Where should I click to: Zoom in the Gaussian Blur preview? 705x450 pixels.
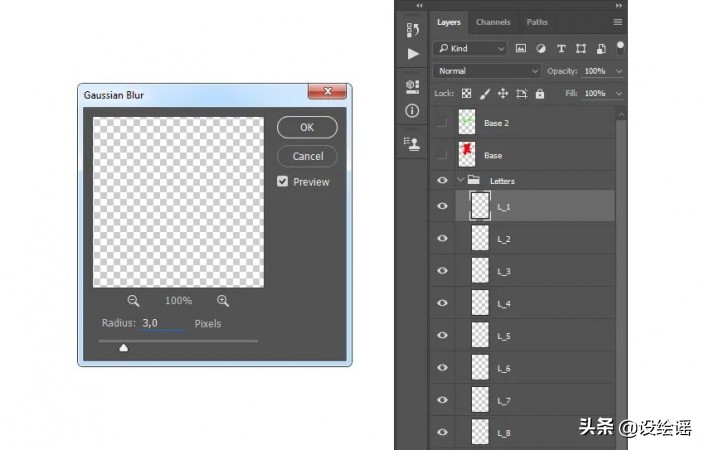coord(223,301)
